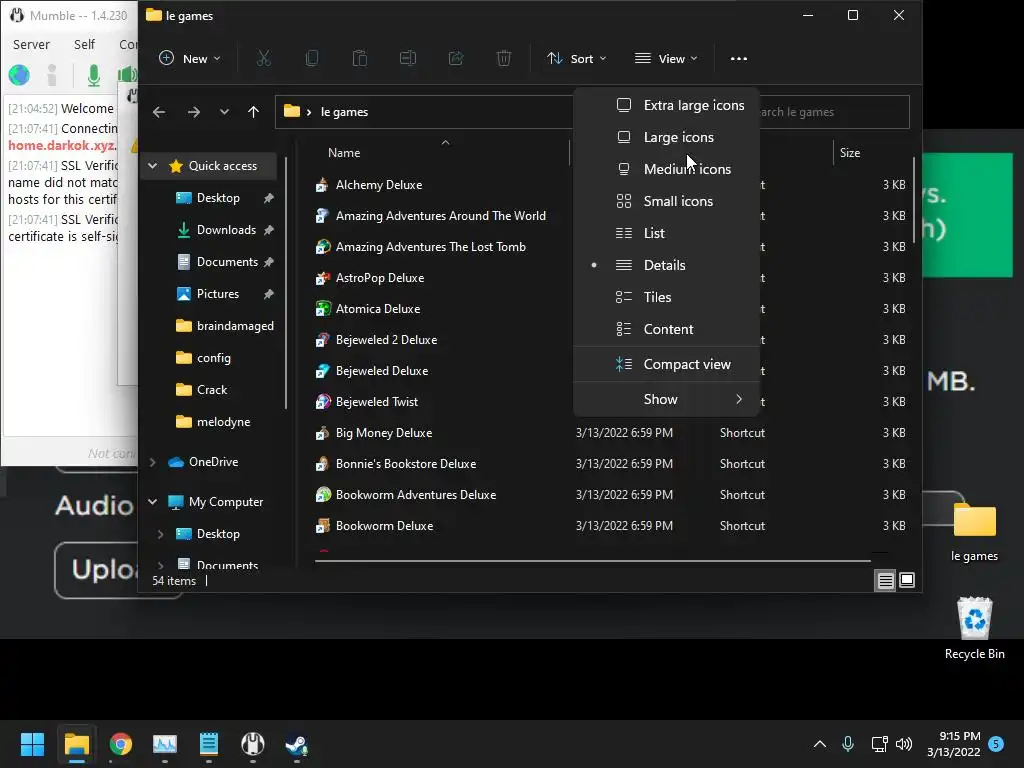This screenshot has width=1024, height=768.
Task: Open recent locations dropdown chevron
Action: pos(224,112)
